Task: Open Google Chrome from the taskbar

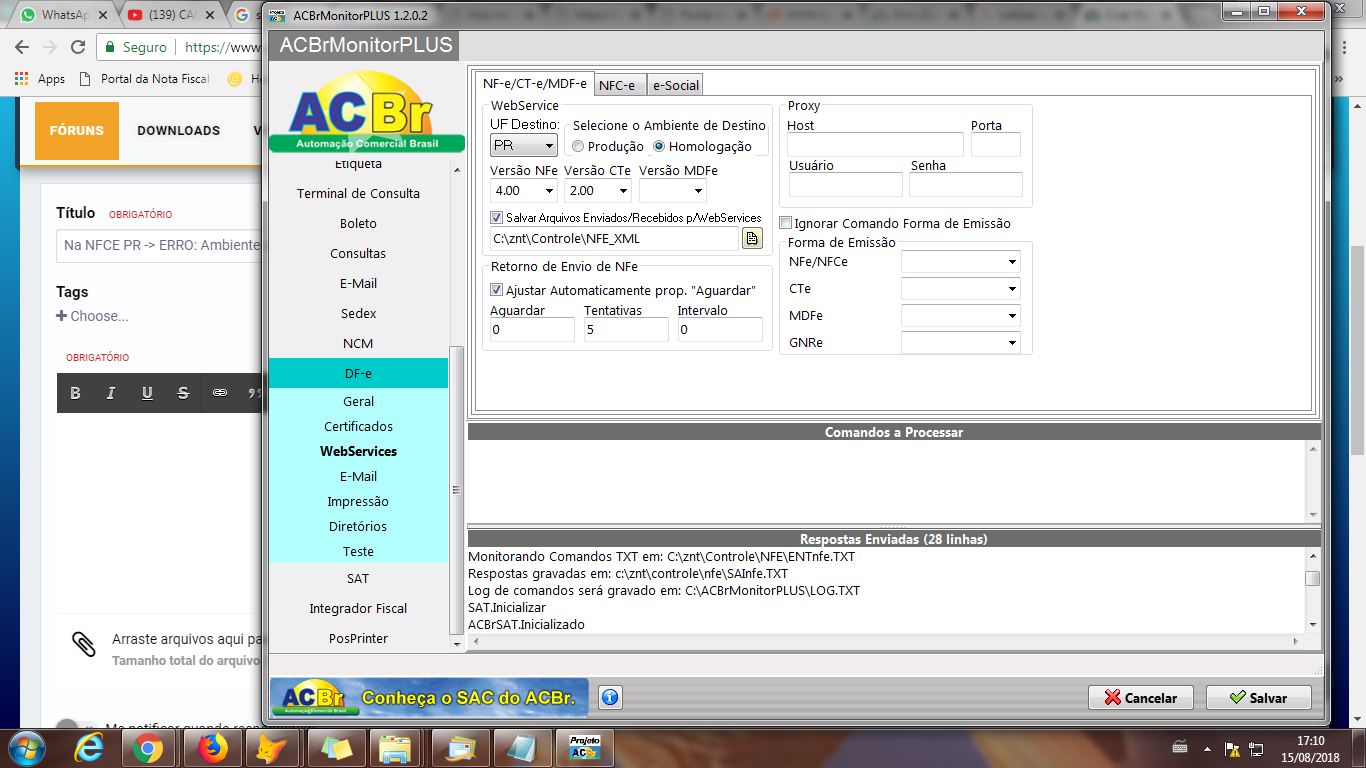Action: coord(148,748)
